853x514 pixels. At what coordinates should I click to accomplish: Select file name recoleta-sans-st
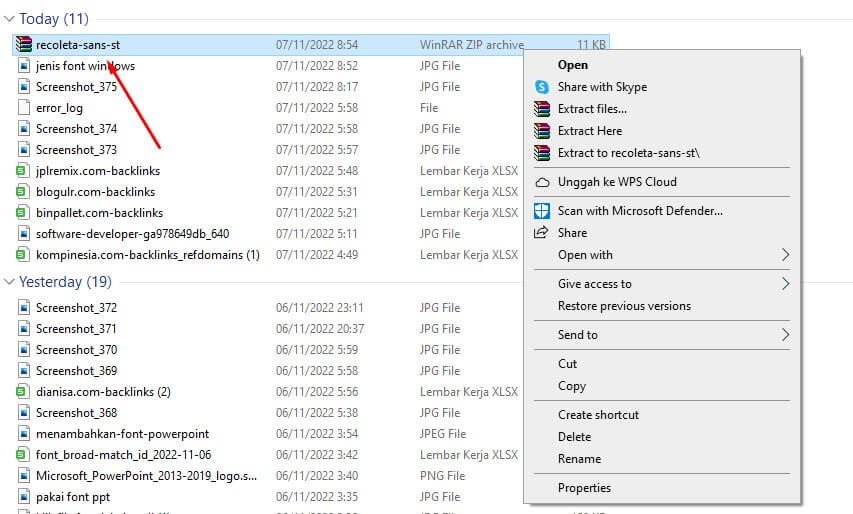[x=78, y=45]
